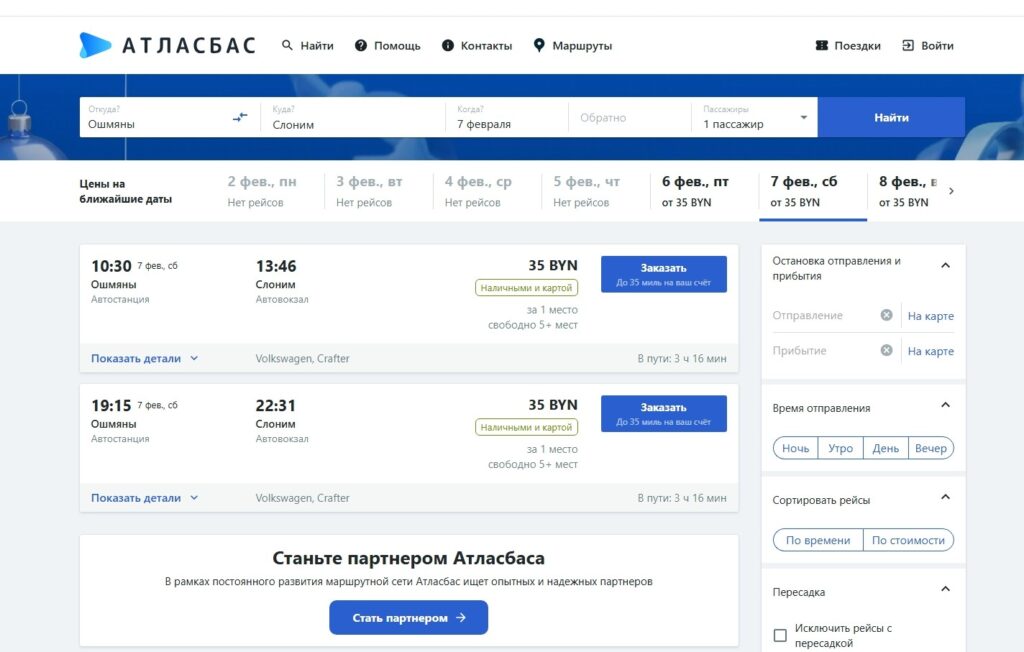Select the 8 фев. date tab
1024x652 pixels.
click(x=905, y=191)
